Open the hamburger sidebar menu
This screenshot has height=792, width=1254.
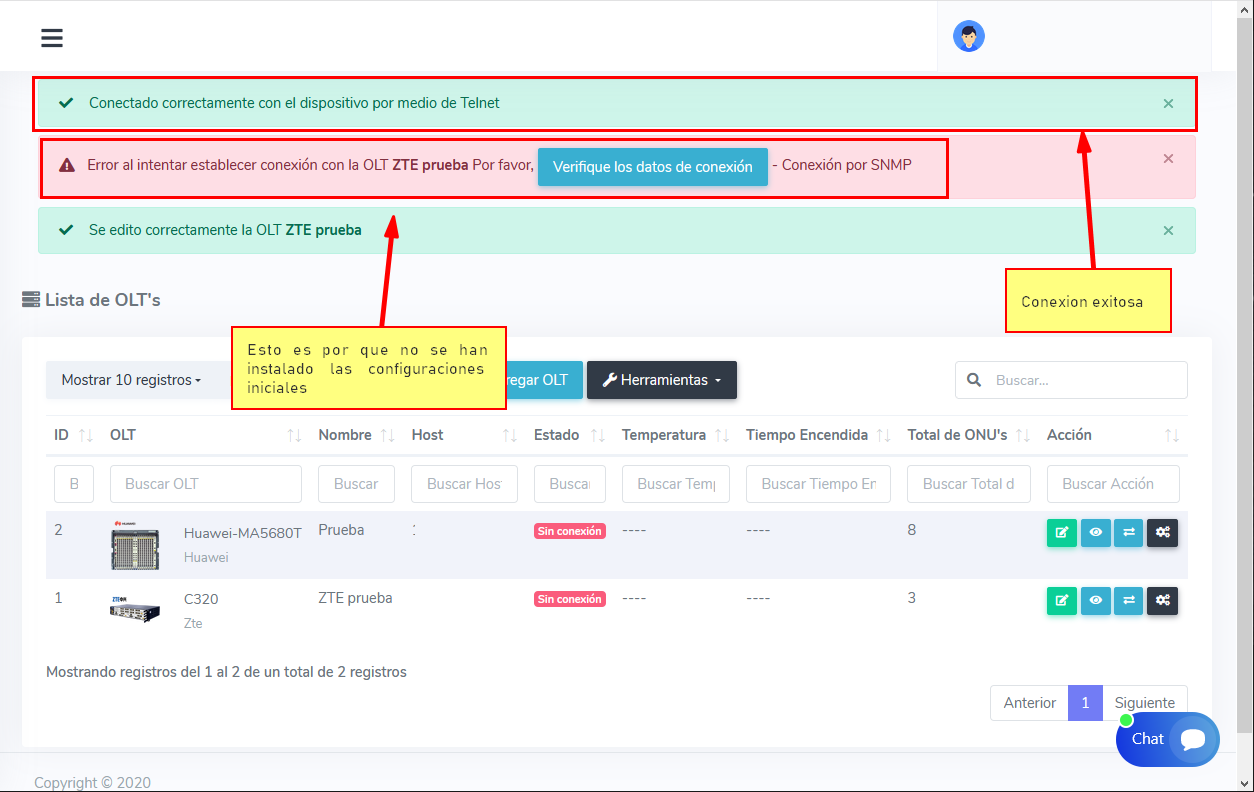(x=52, y=38)
